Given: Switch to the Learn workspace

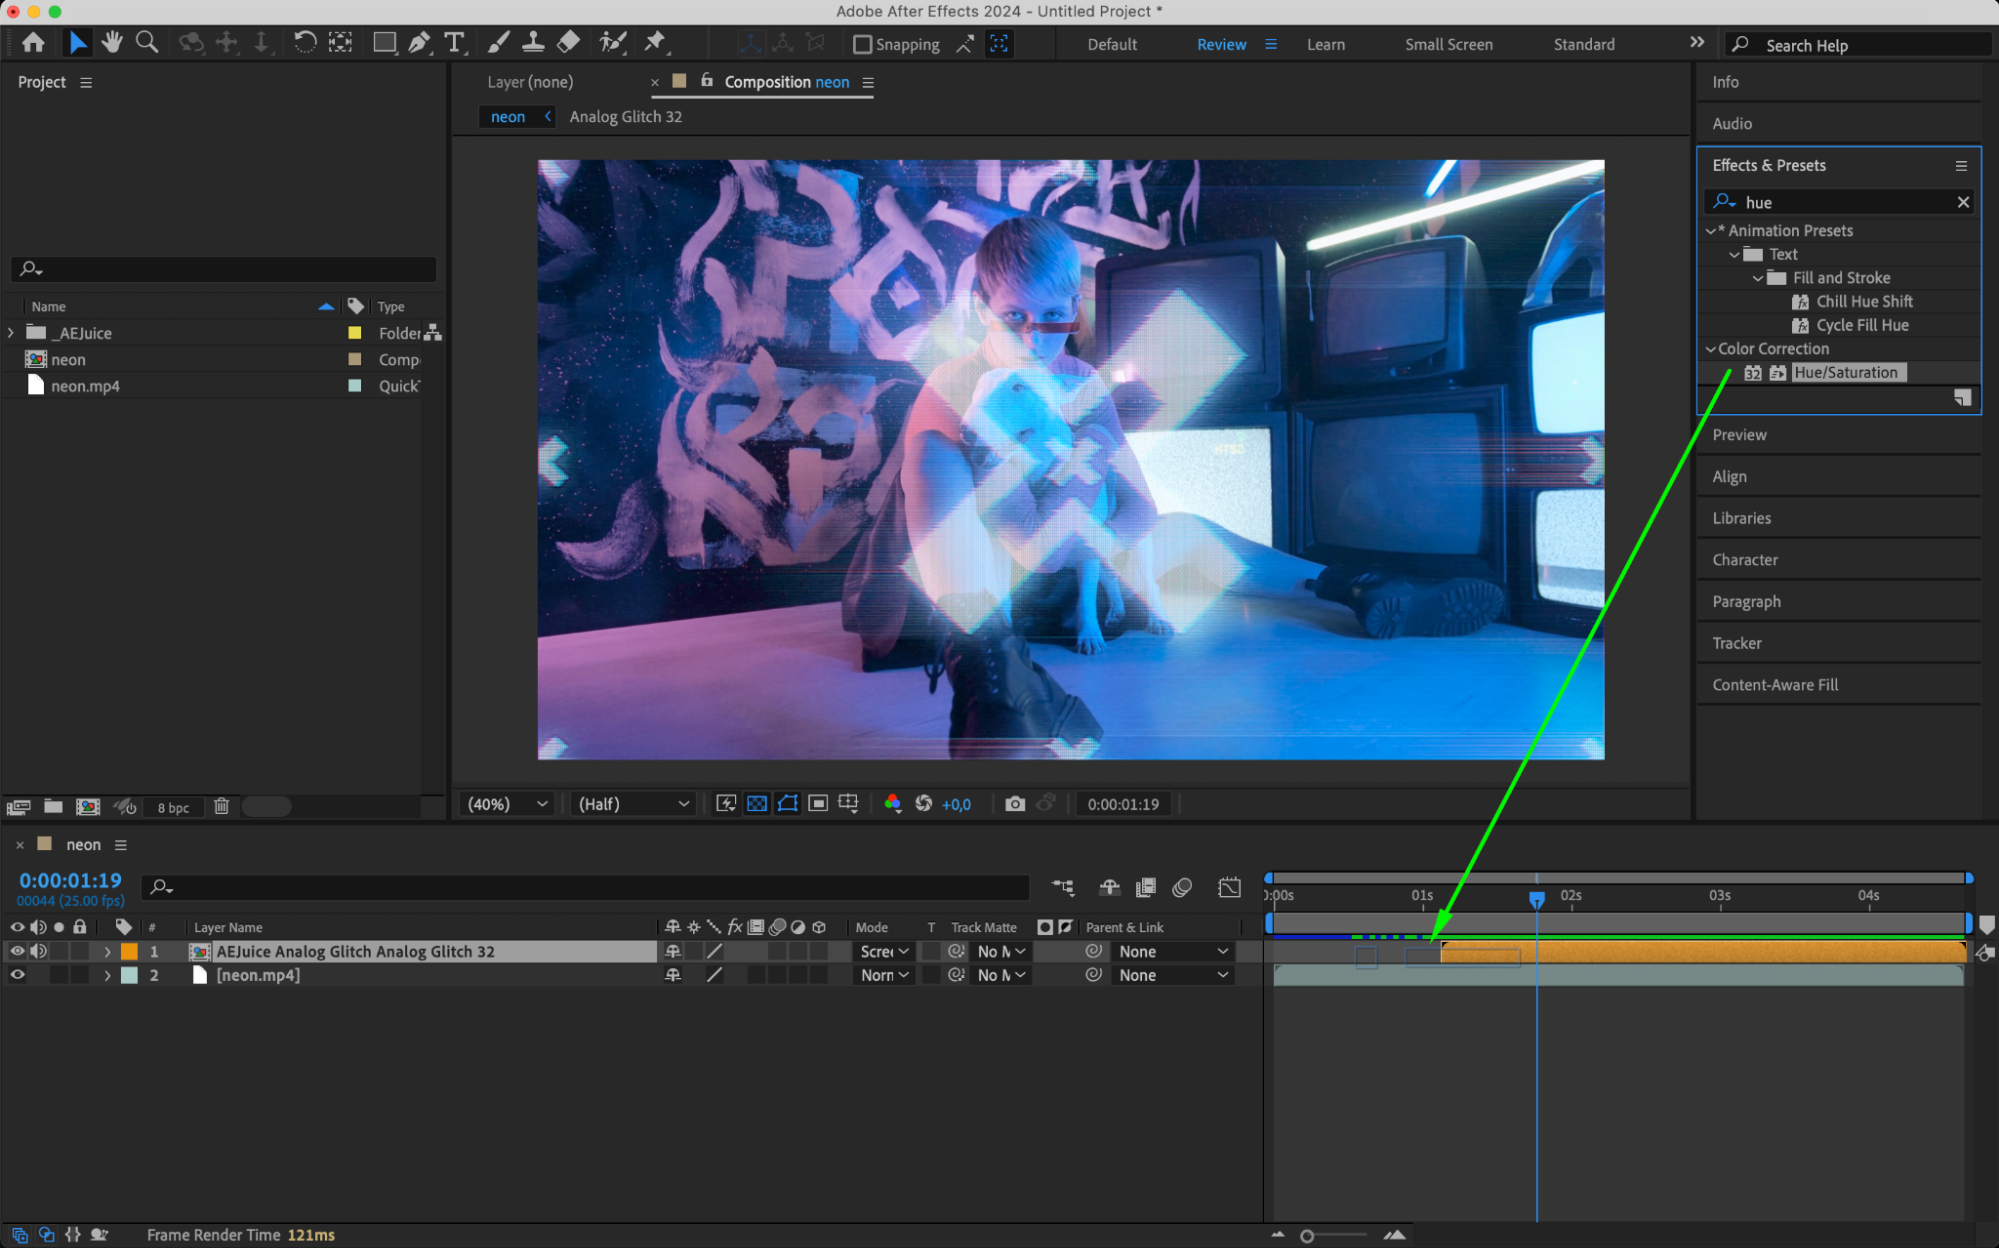Looking at the screenshot, I should click(x=1325, y=44).
